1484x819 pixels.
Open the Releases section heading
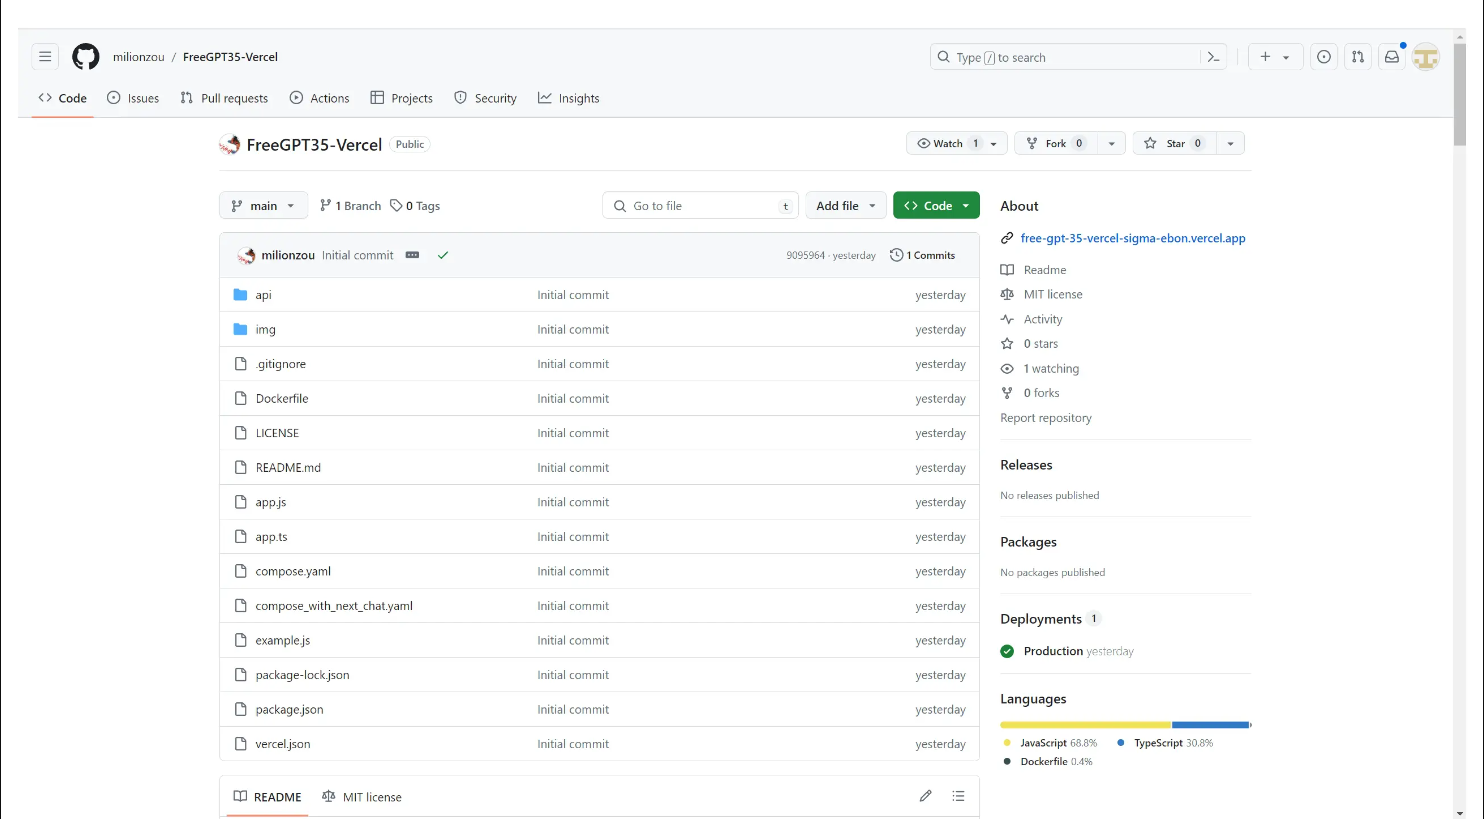1026,465
